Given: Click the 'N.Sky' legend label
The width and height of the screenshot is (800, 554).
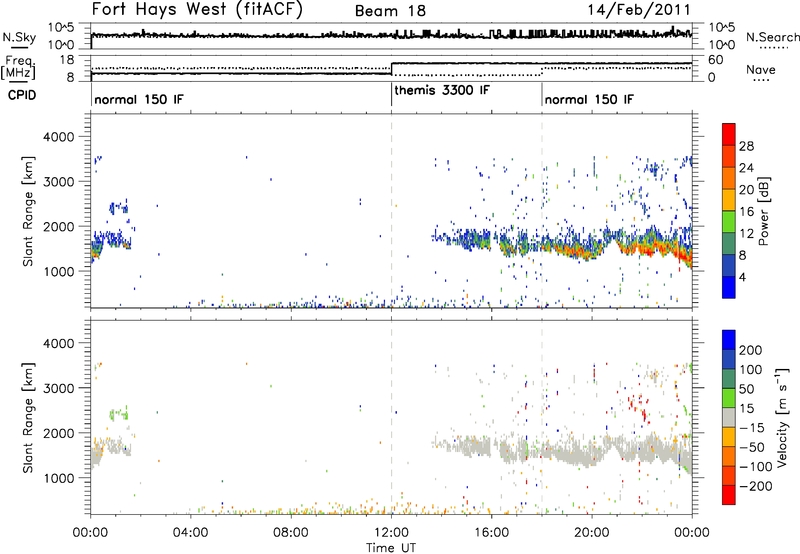Looking at the screenshot, I should [19, 37].
